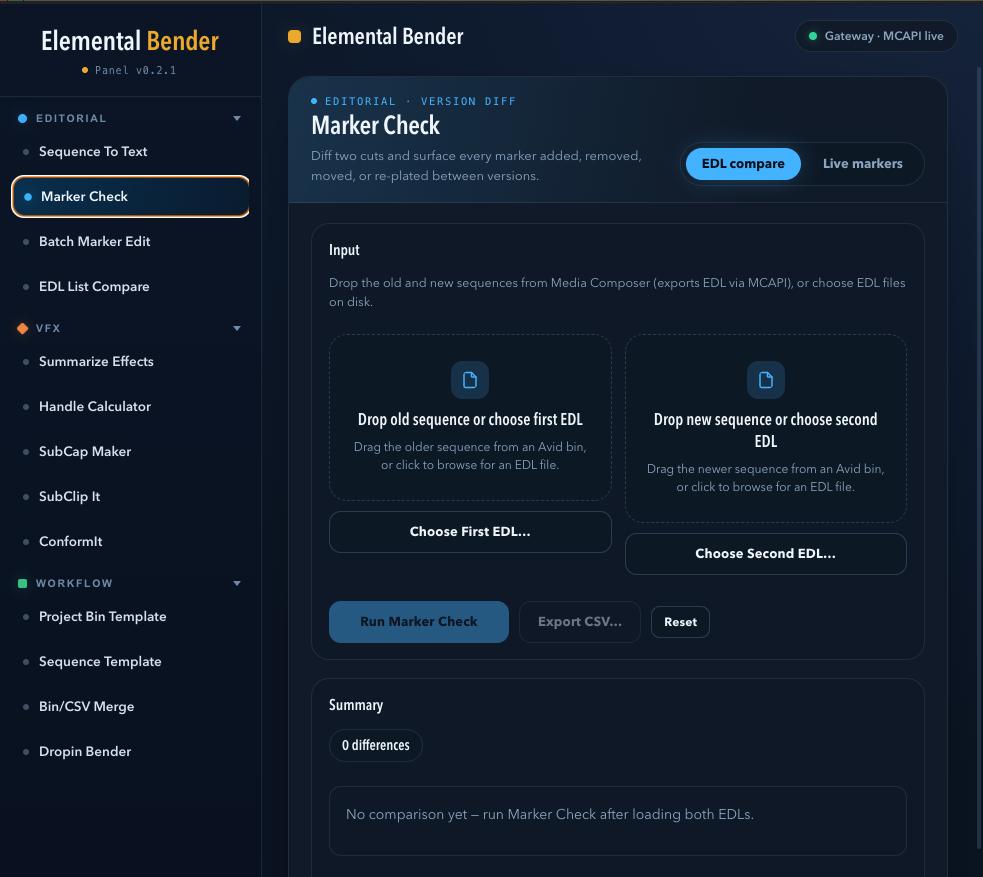The width and height of the screenshot is (983, 877).
Task: Click the green Gateway status dot
Action: (x=812, y=36)
